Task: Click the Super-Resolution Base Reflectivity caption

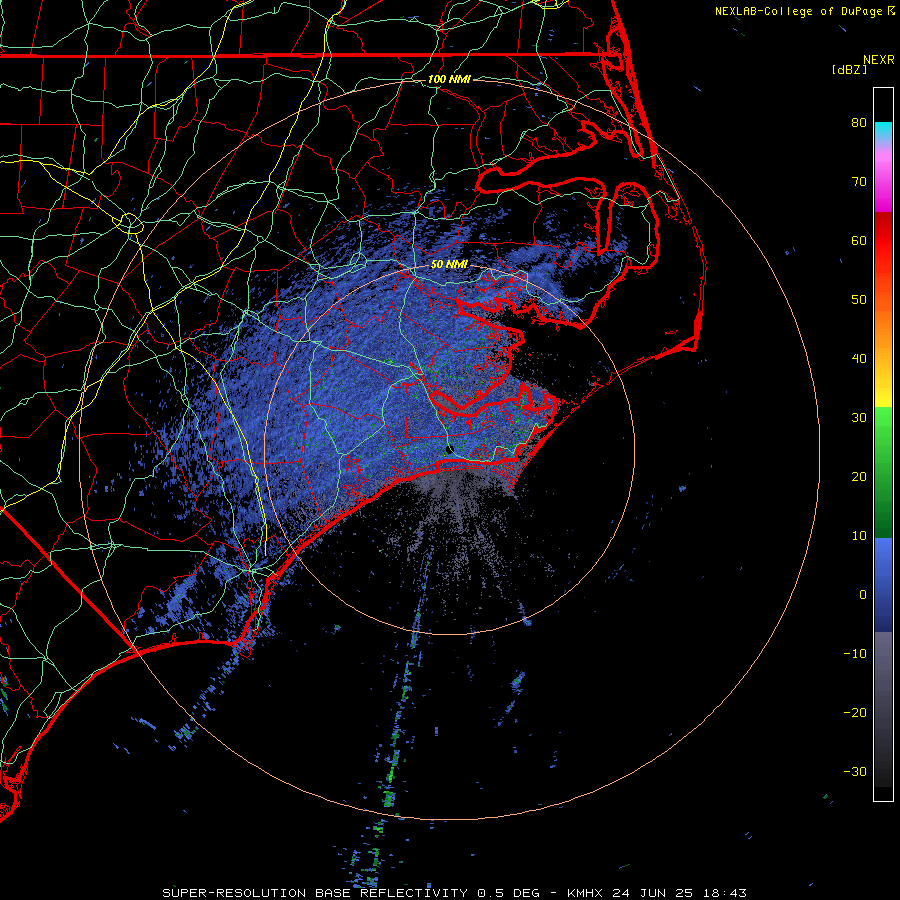Action: (454, 893)
